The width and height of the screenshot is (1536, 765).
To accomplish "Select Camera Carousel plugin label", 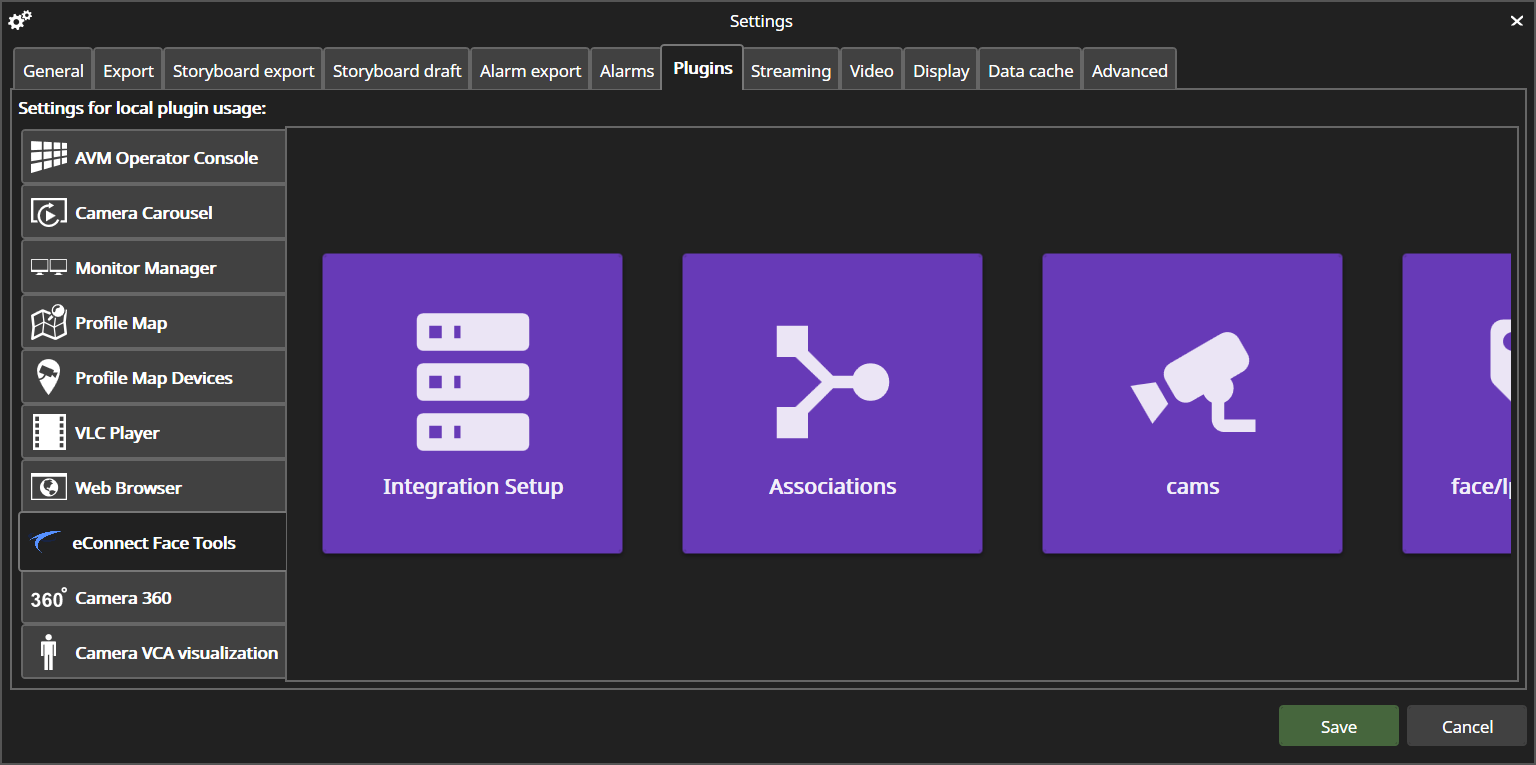I will coord(144,213).
